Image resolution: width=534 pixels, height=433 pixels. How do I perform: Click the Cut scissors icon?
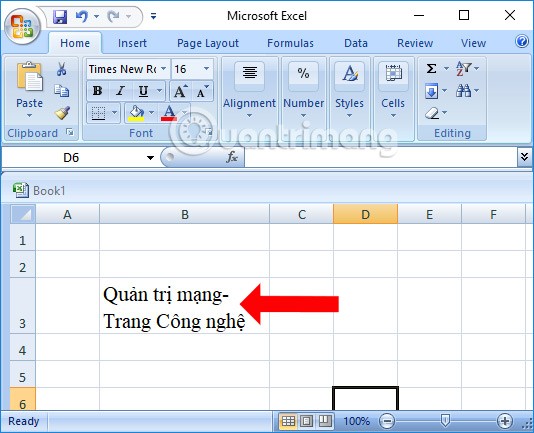(x=61, y=69)
